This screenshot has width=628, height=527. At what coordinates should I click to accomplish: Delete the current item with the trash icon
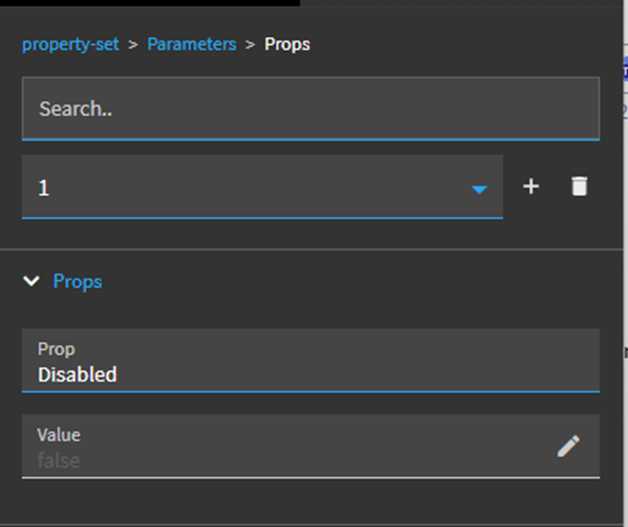(x=579, y=187)
